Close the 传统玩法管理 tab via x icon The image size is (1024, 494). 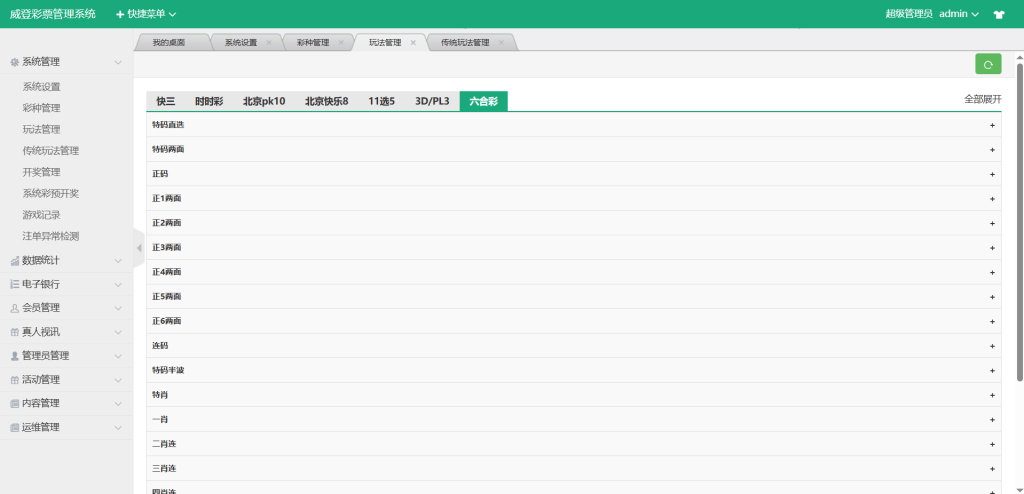[501, 43]
